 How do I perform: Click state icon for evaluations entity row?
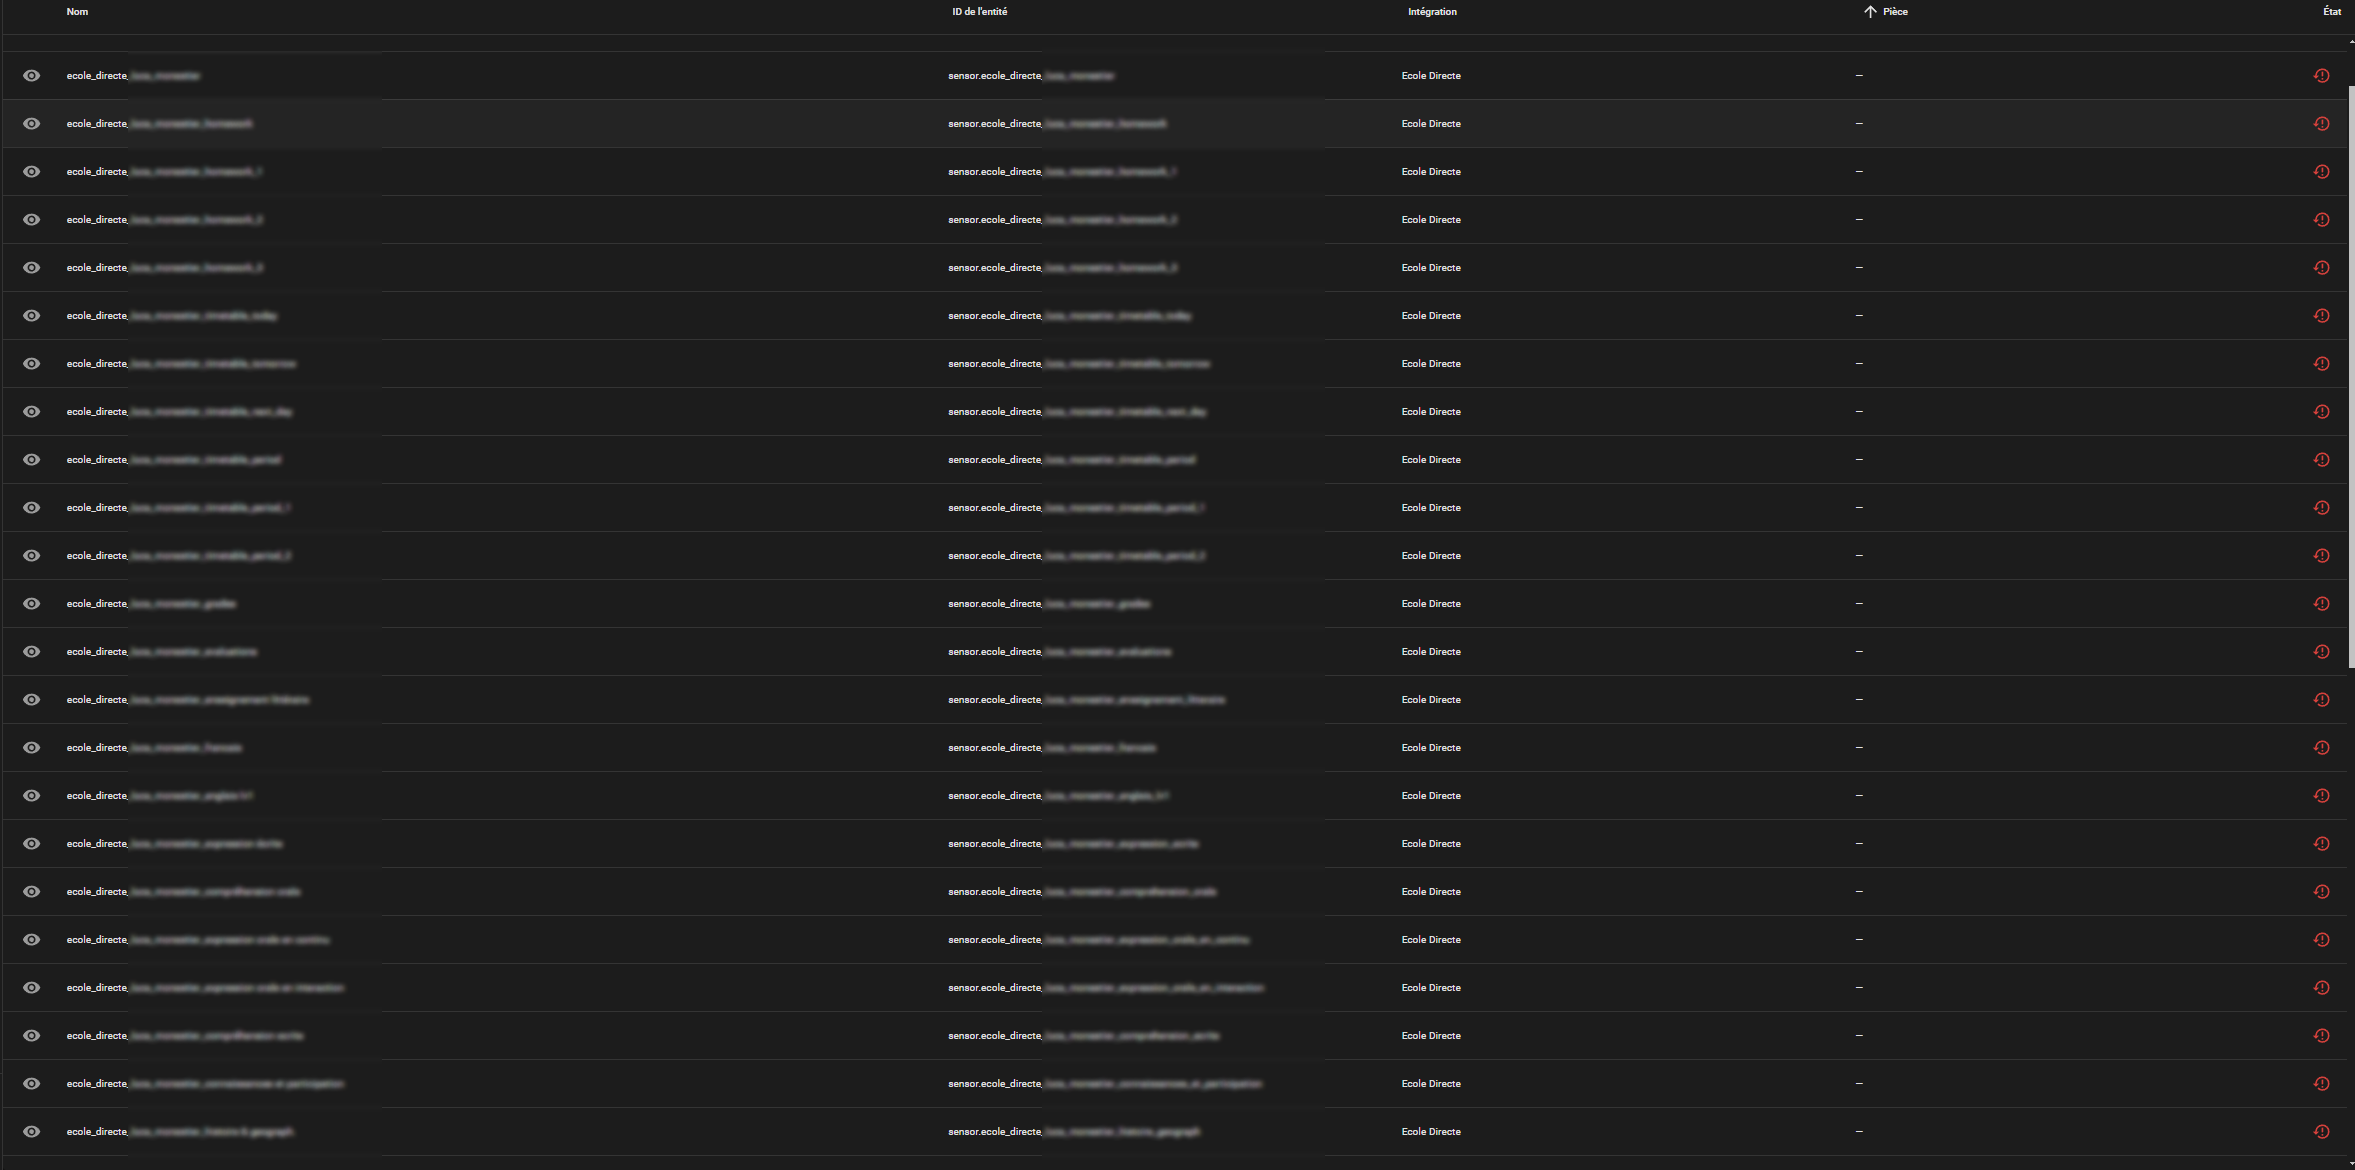pos(2321,652)
